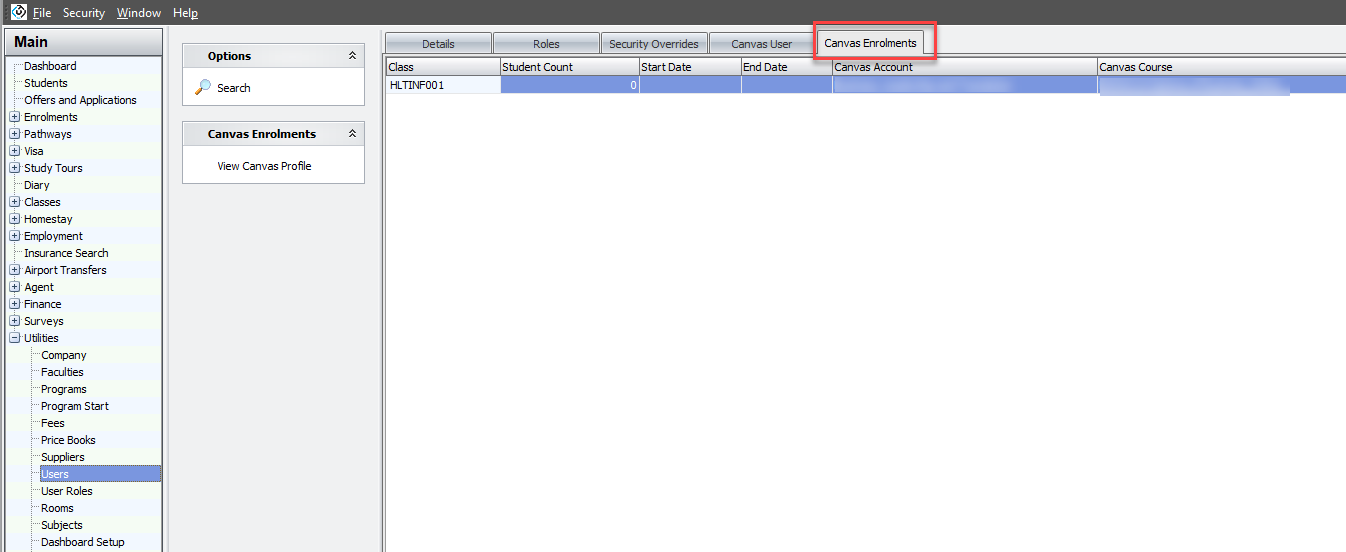Open the File menu
Image resolution: width=1346 pixels, height=552 pixels.
pos(41,13)
